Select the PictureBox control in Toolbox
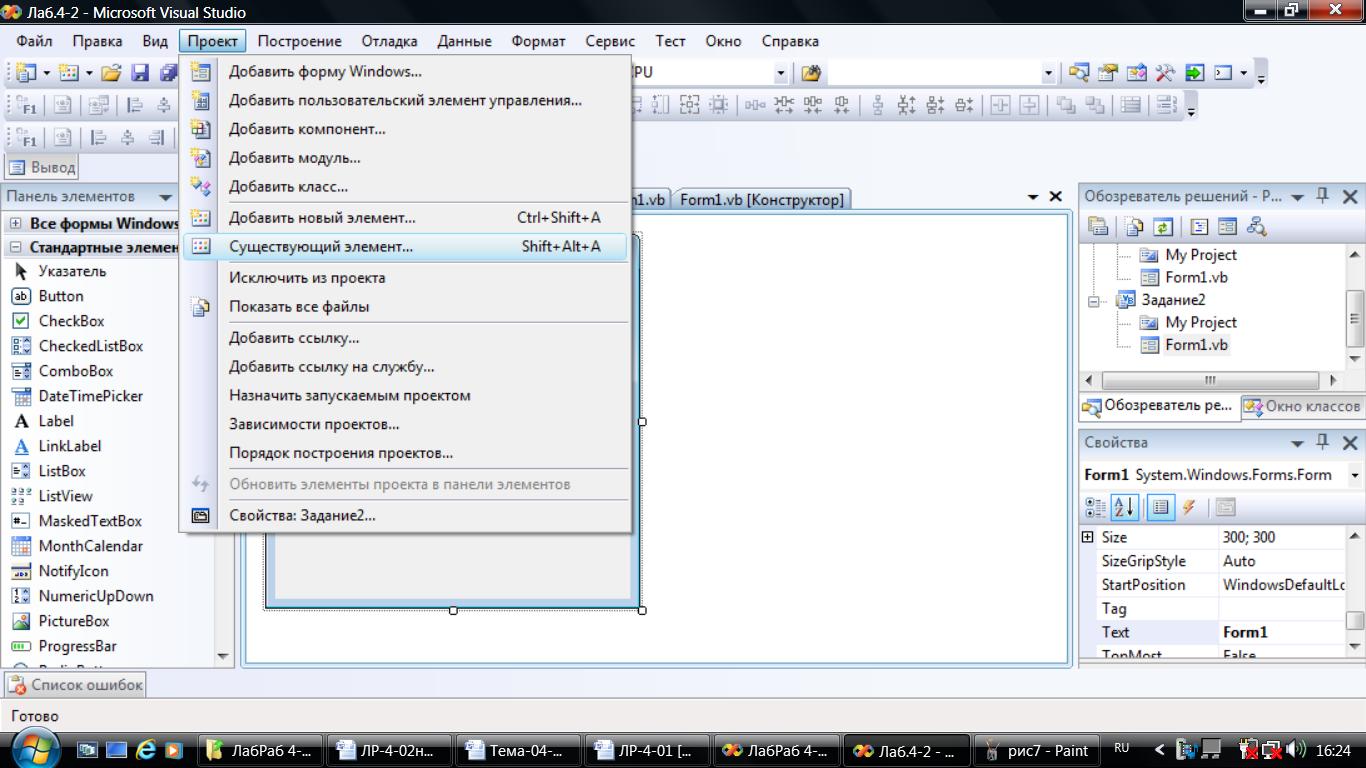 click(61, 621)
